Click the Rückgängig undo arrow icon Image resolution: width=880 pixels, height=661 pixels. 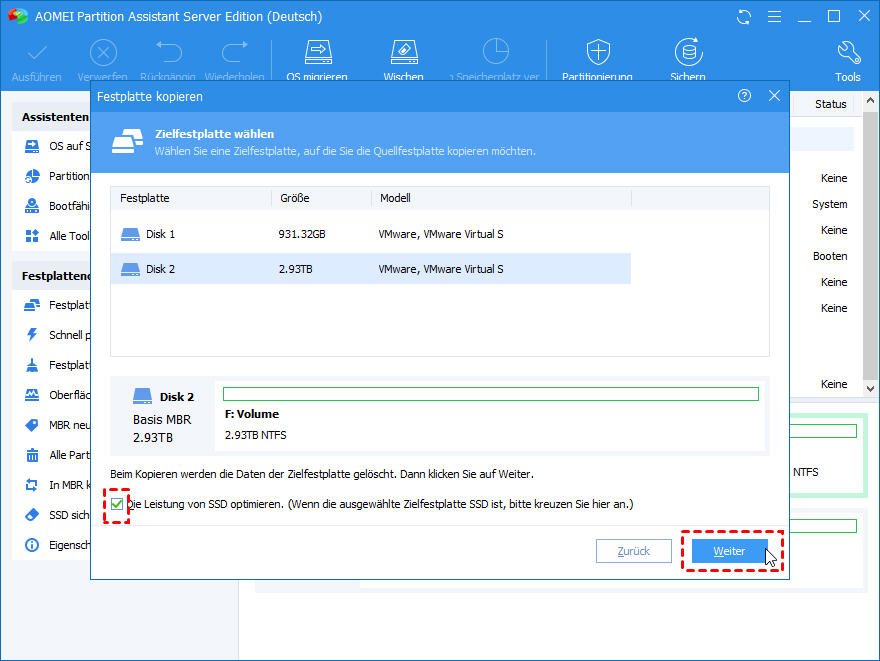click(x=168, y=52)
